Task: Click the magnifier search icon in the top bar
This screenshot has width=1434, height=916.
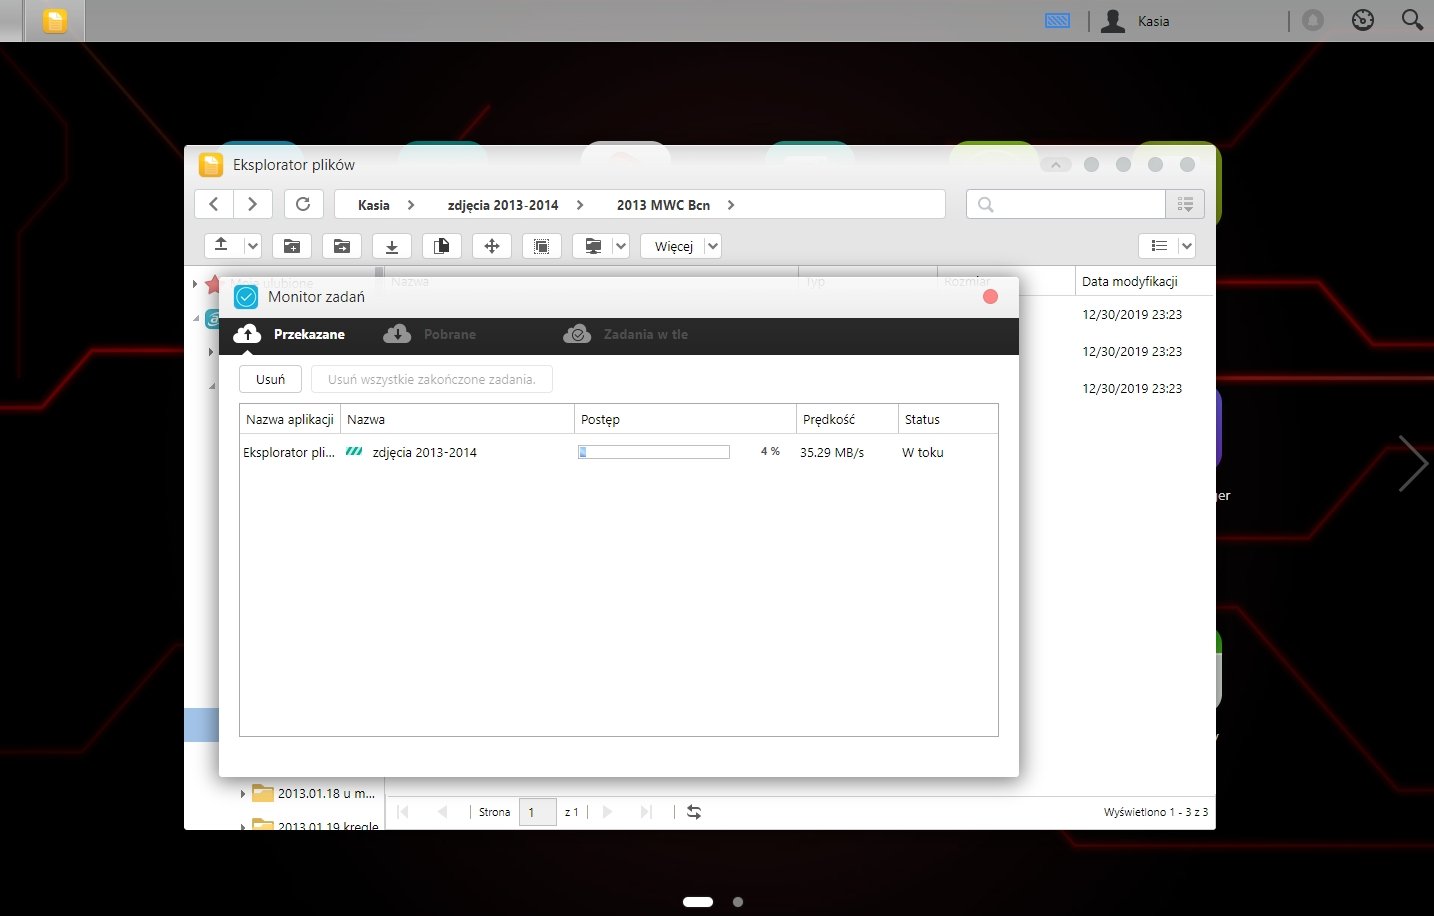Action: click(1412, 20)
